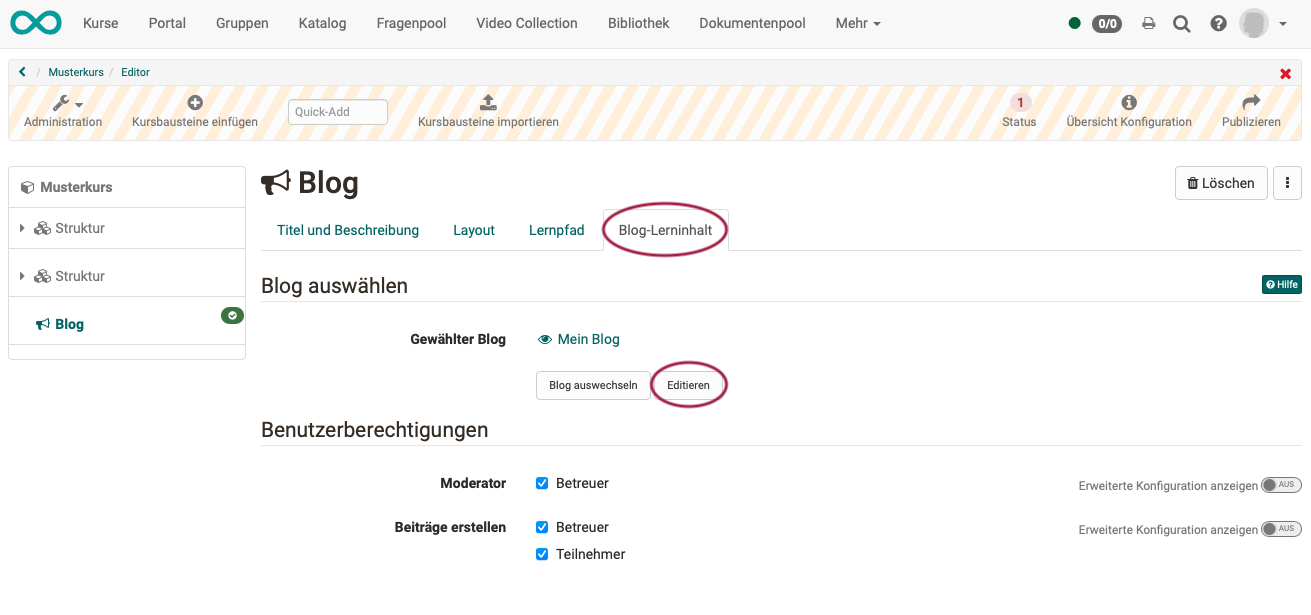Open Übersicht Konfiguration info icon
This screenshot has width=1311, height=615.
[1128, 100]
